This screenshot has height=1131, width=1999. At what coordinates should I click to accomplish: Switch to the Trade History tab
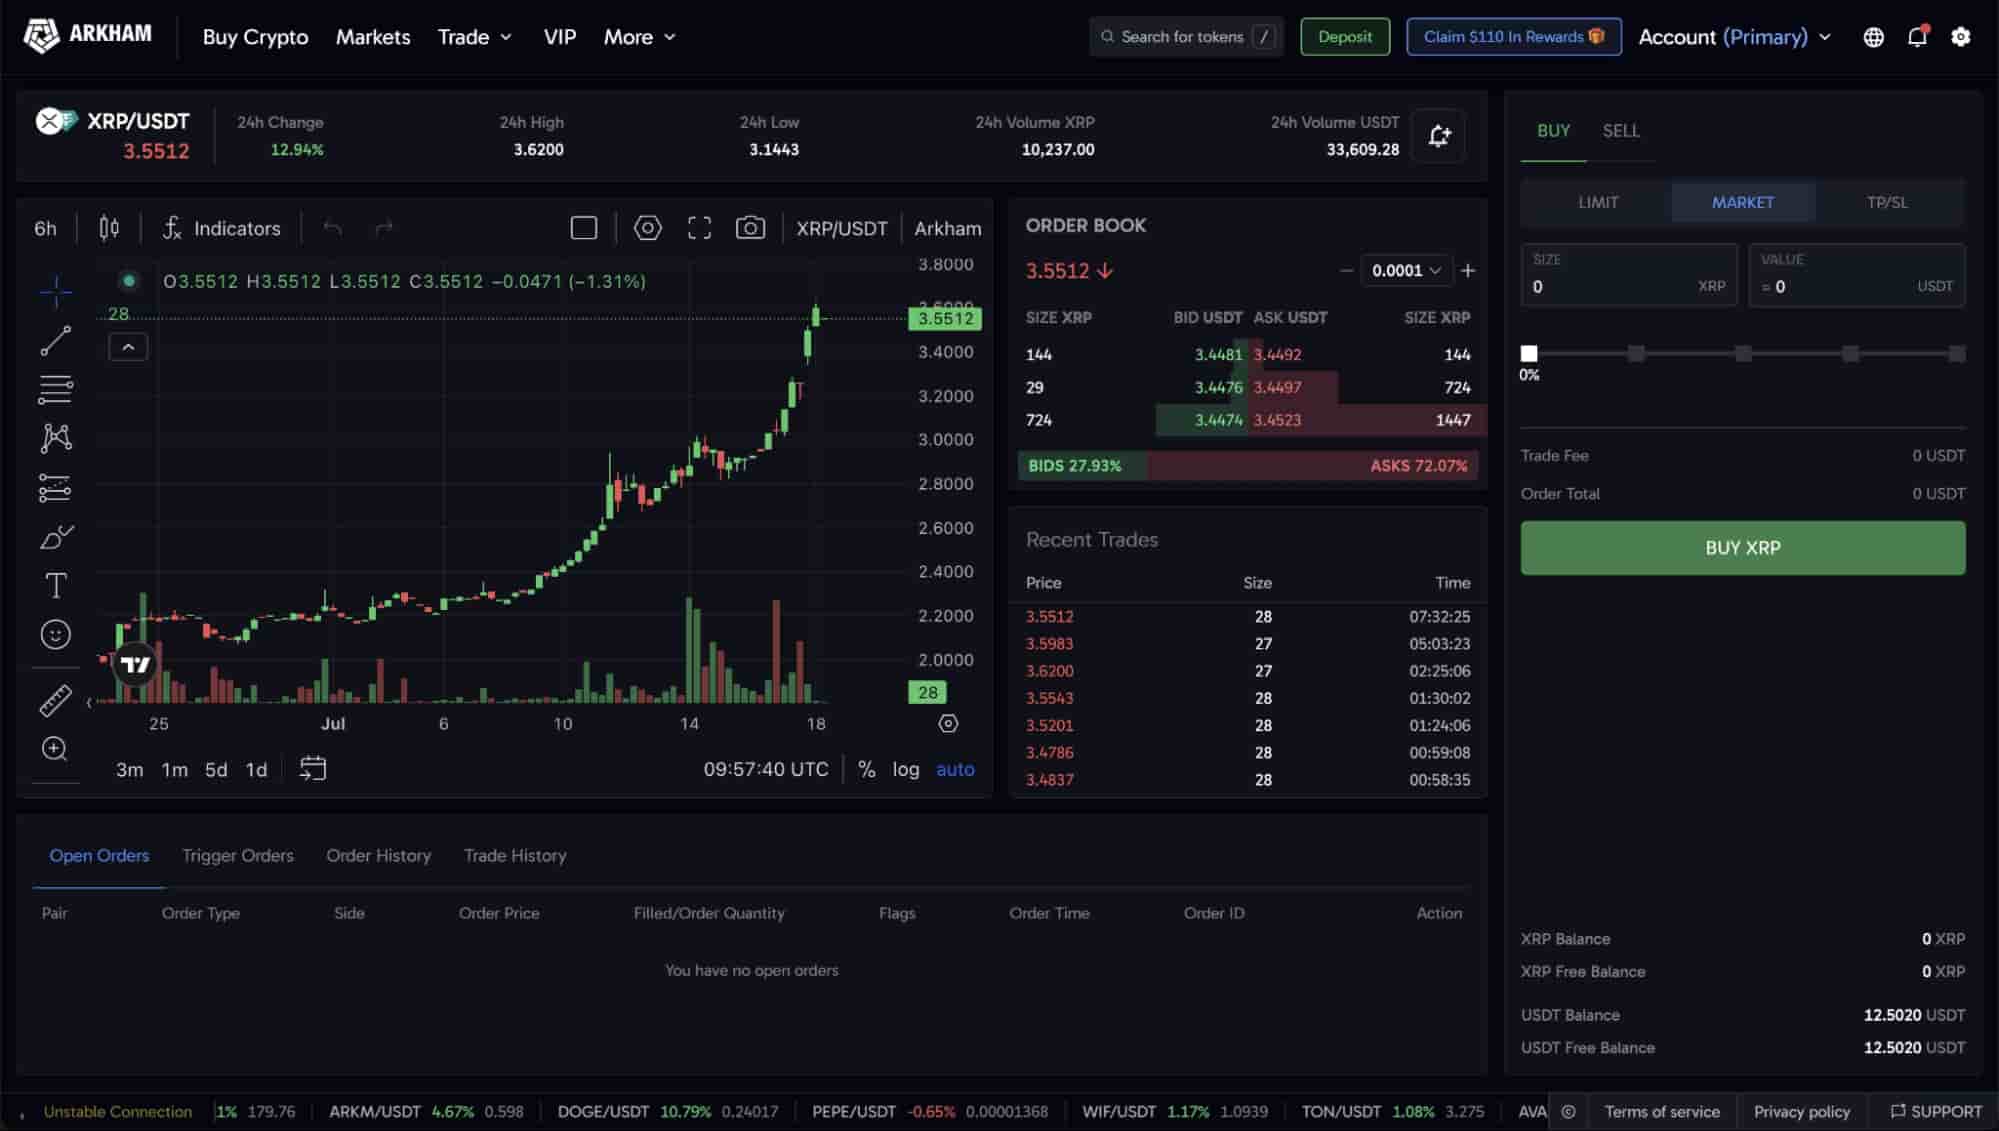click(514, 855)
